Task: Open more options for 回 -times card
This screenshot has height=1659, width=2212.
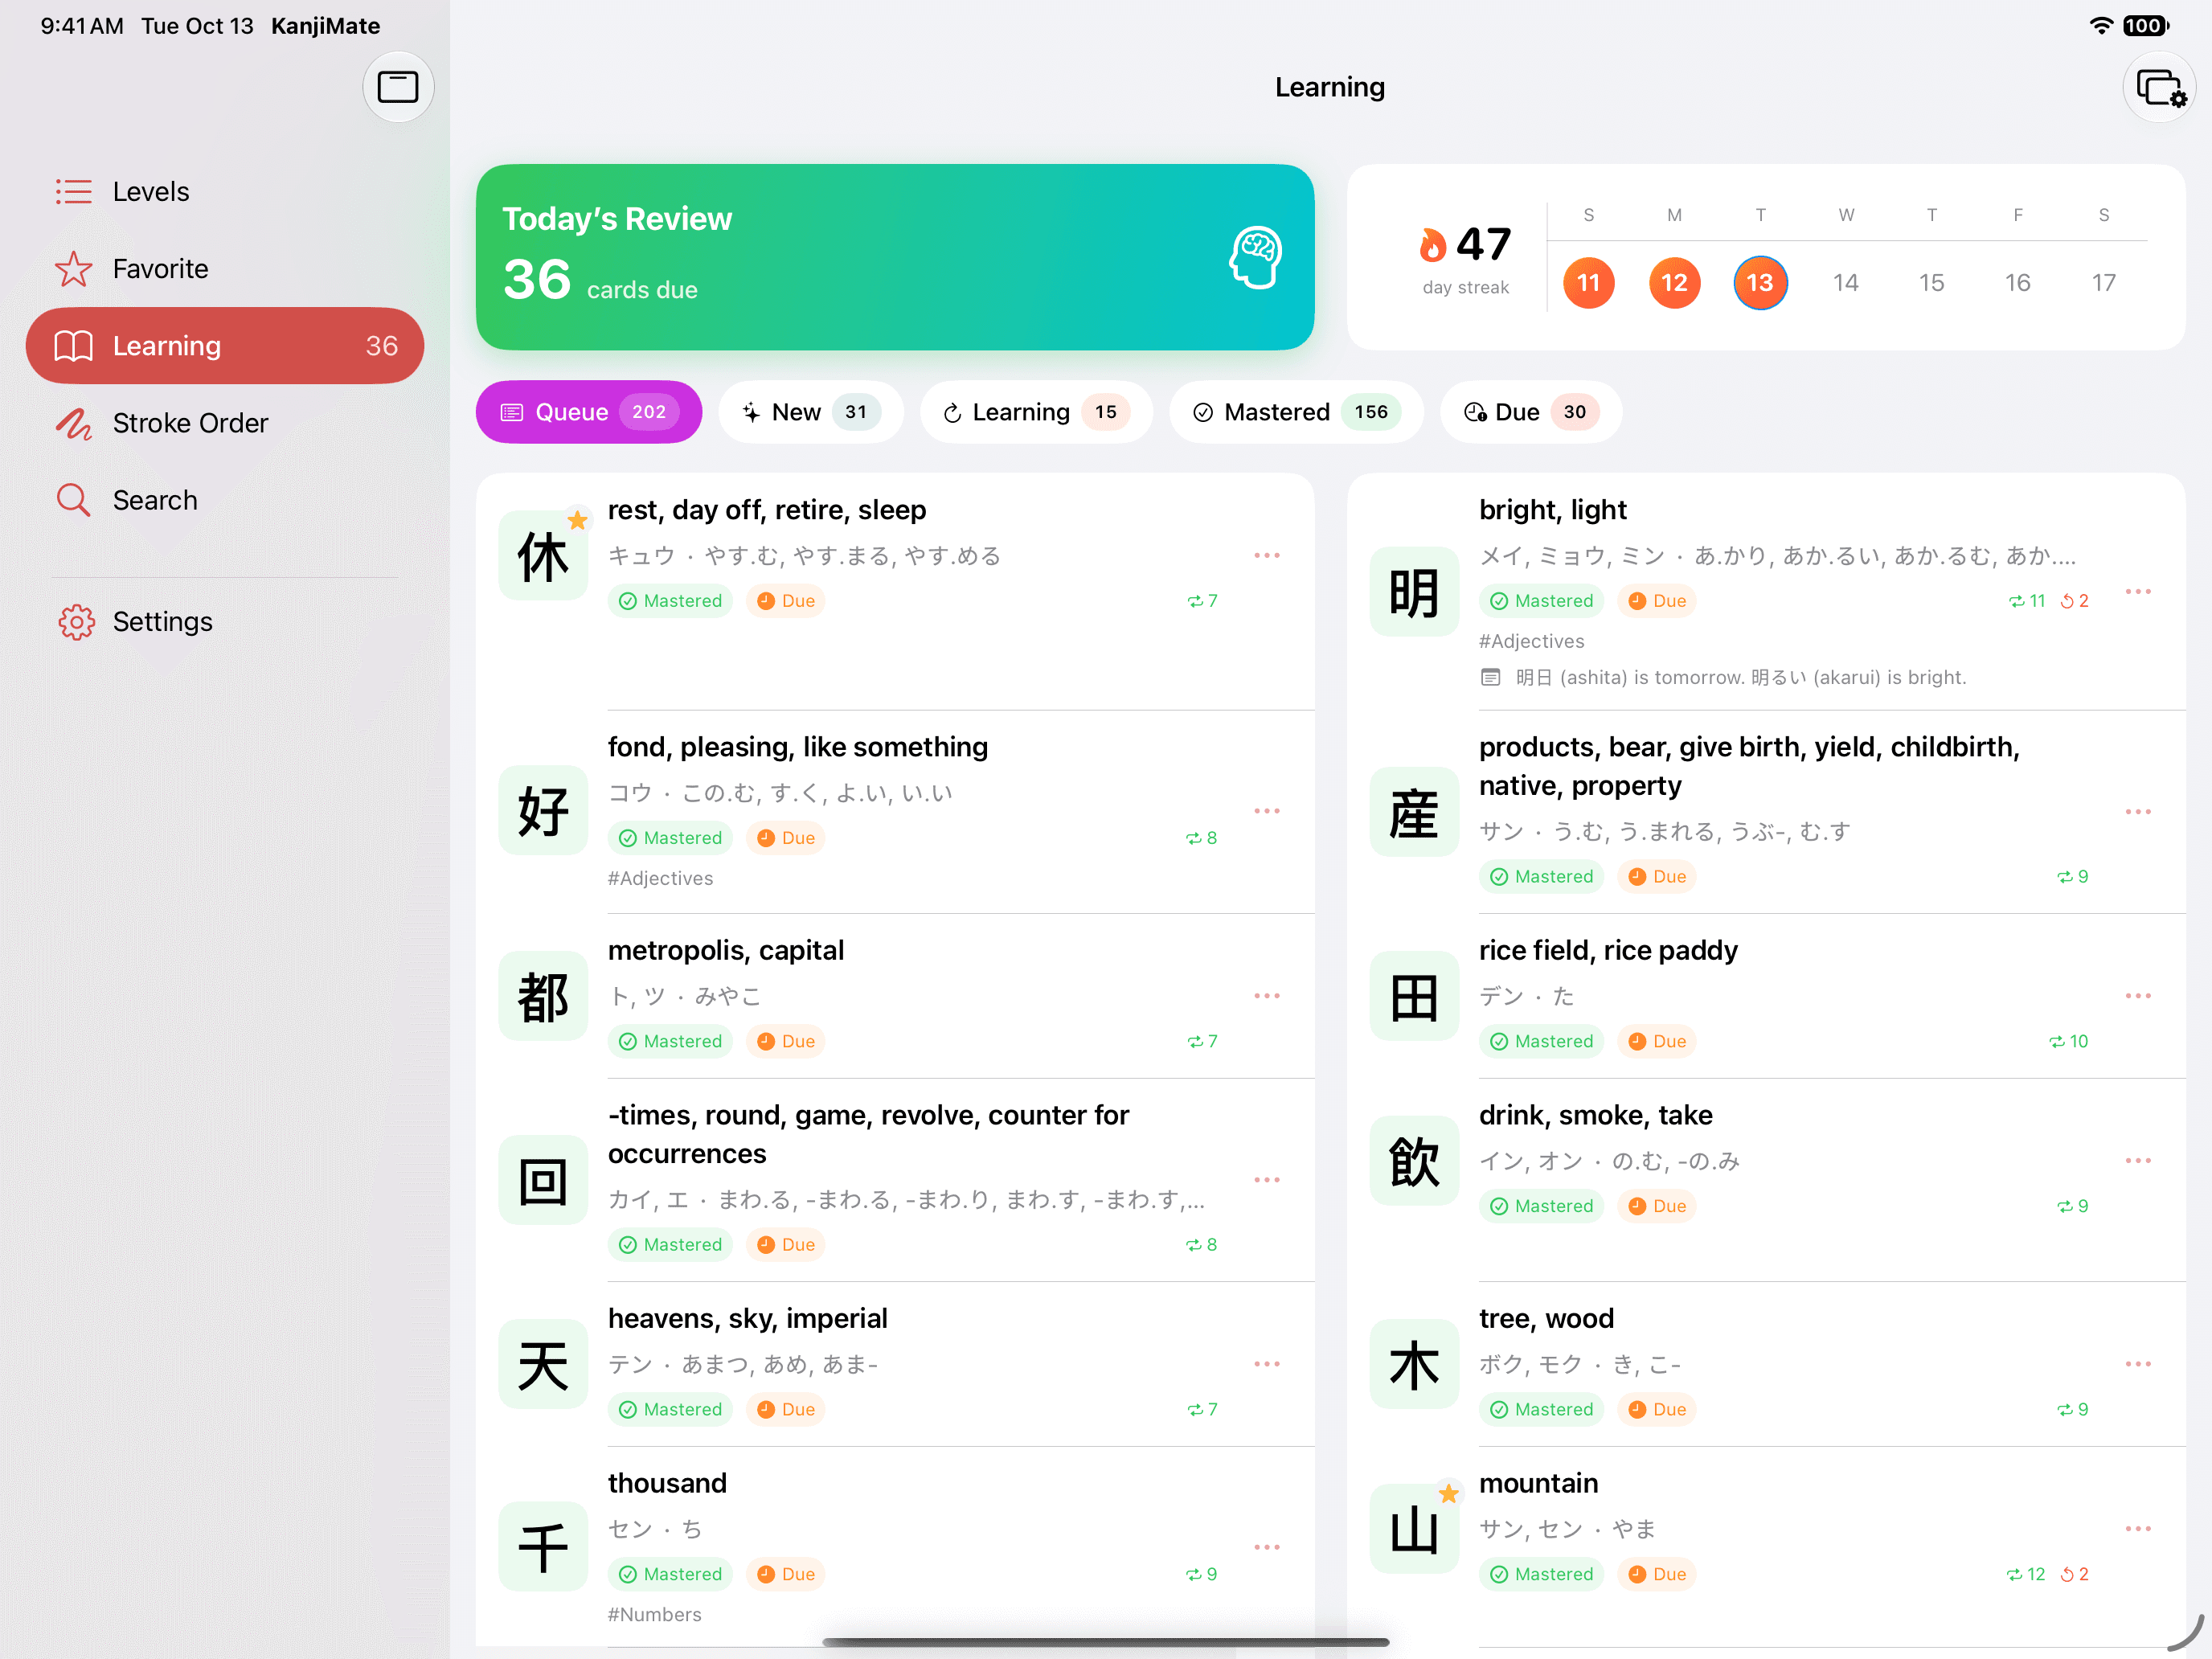Action: click(x=1266, y=1180)
